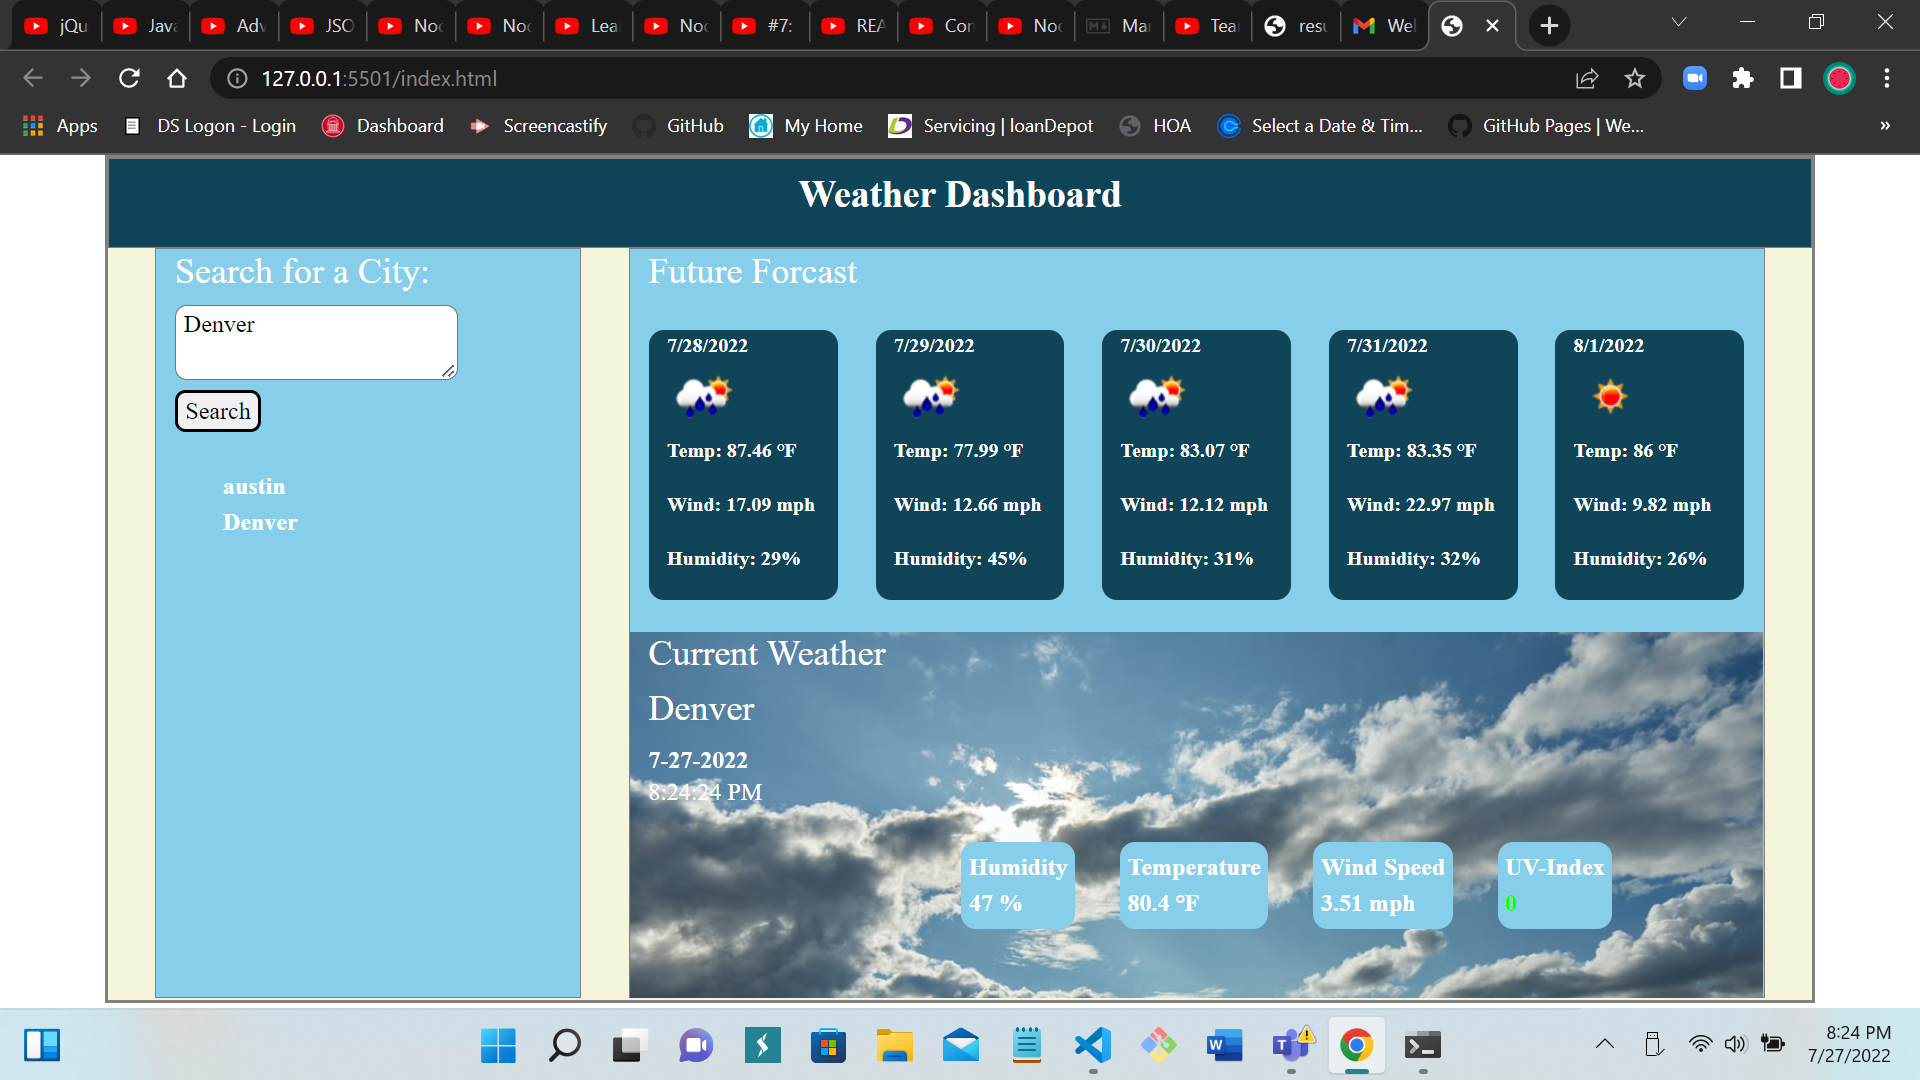Expand the bookmarks overflow chevron
Screen dimensions: 1920x1080
1884,126
